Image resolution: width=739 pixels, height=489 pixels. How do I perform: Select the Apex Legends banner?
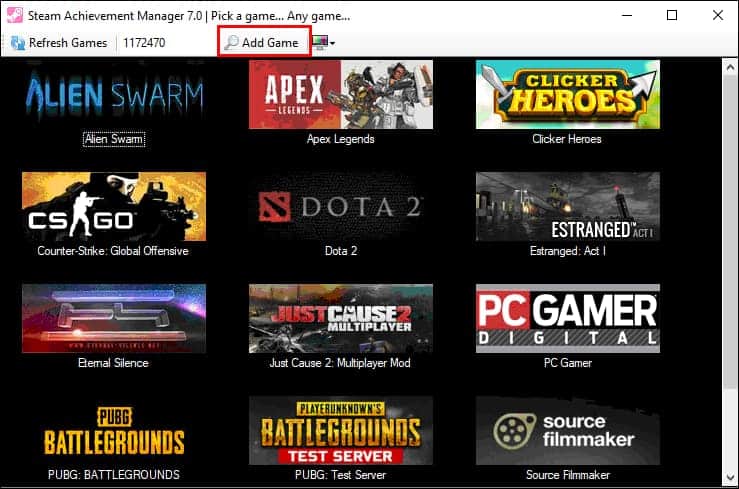(341, 94)
